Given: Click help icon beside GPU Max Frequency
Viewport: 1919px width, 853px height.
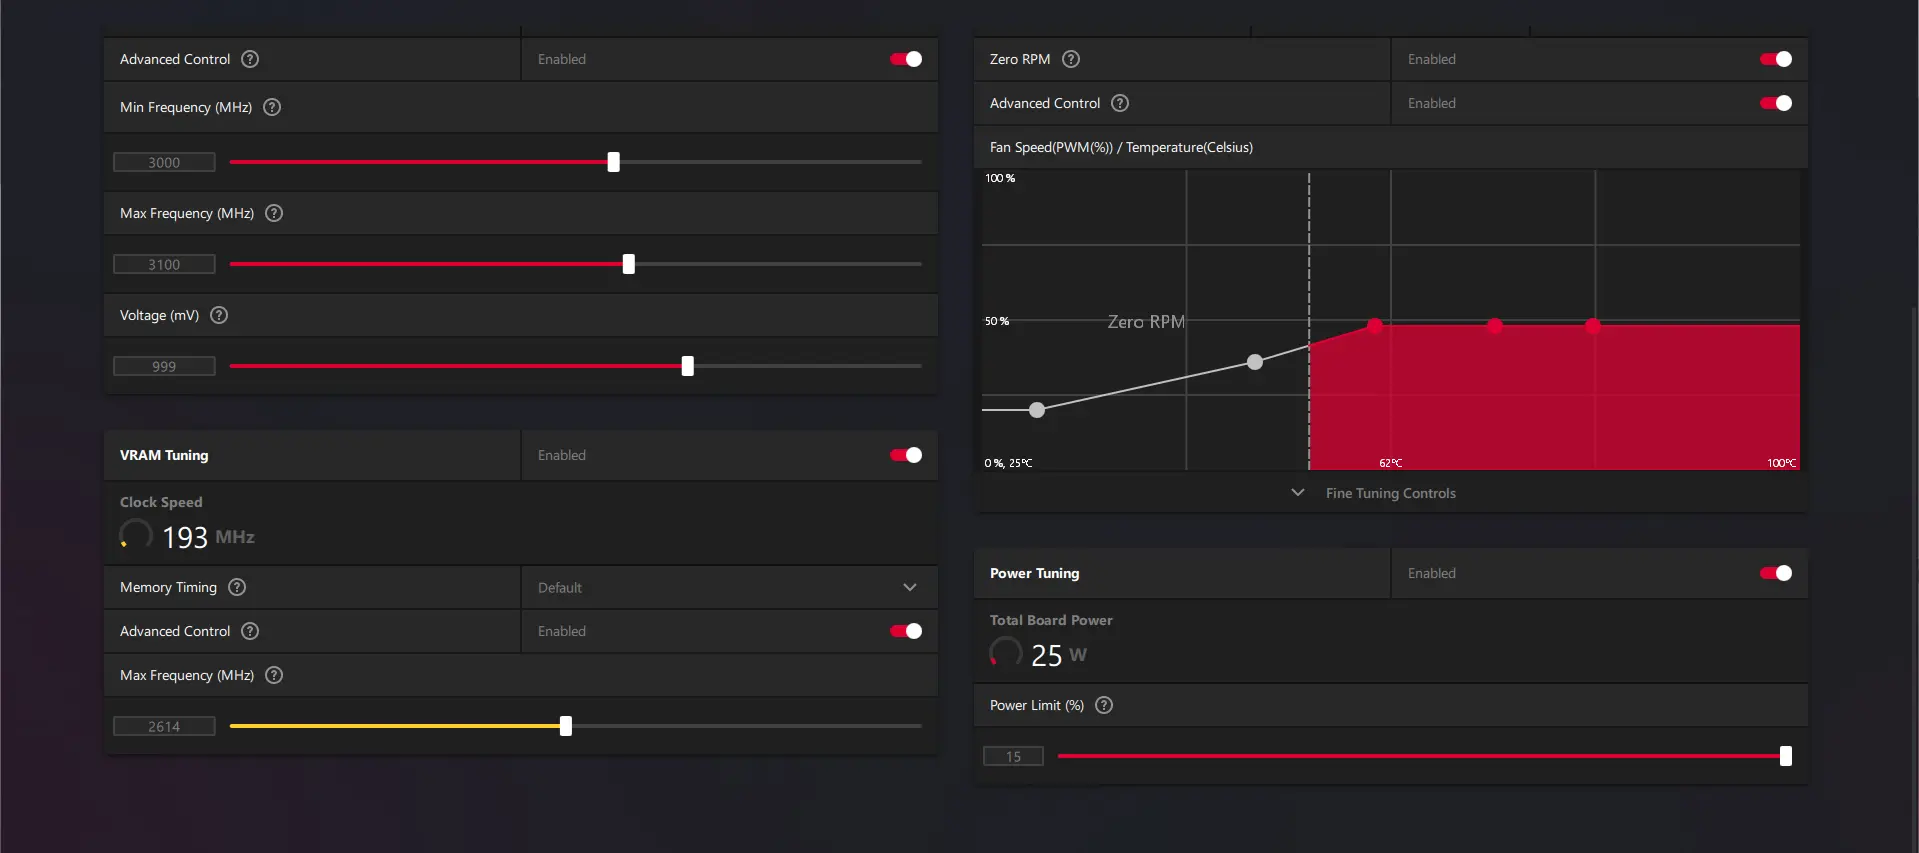Looking at the screenshot, I should (274, 213).
